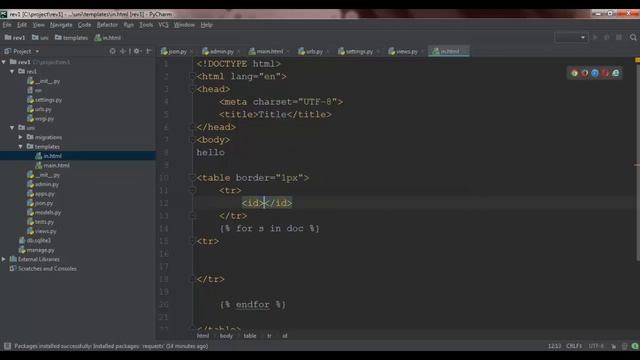This screenshot has width=640, height=360.
Task: Click the green inspection indicator in status bar
Action: [x=635, y=346]
